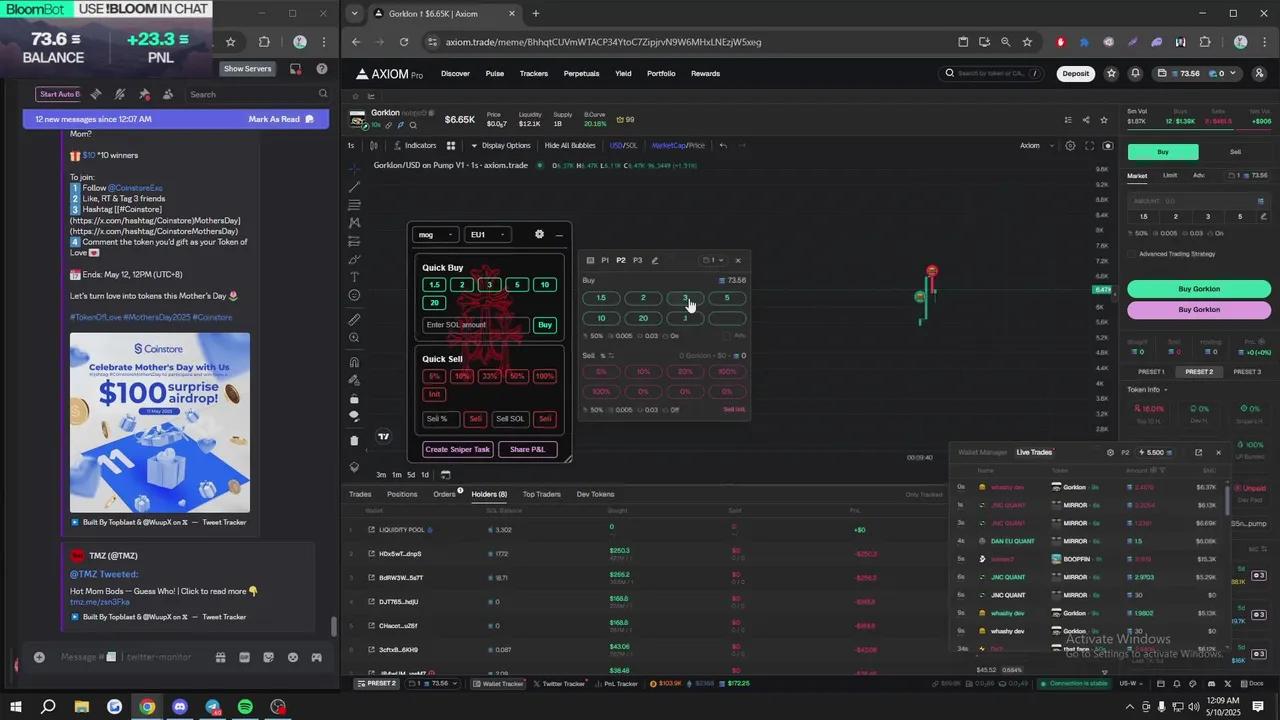Open the Trackers menu item
1280x720 pixels.
[533, 73]
